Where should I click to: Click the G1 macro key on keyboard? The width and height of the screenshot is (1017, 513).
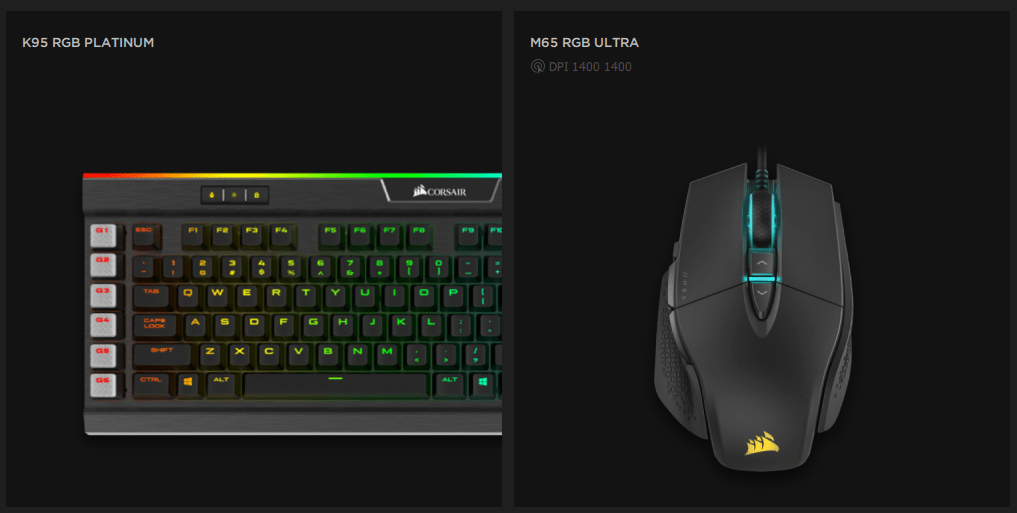click(102, 235)
